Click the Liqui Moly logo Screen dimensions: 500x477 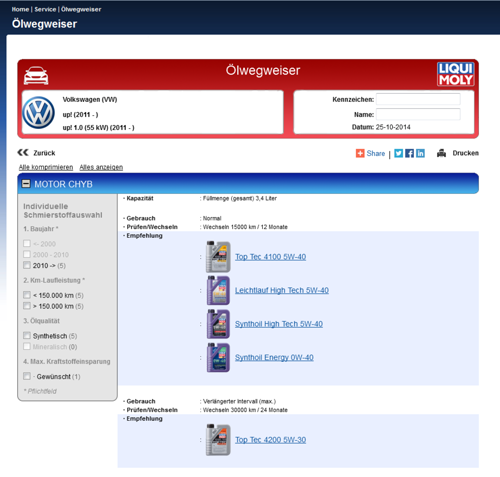click(456, 74)
